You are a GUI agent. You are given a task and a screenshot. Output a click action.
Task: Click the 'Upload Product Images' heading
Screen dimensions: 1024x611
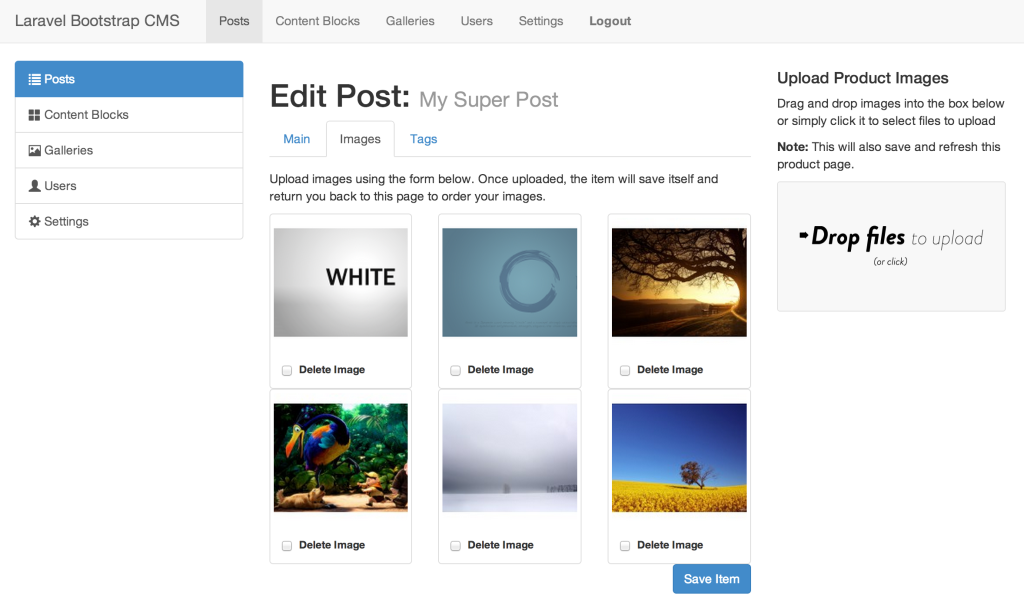pos(863,78)
